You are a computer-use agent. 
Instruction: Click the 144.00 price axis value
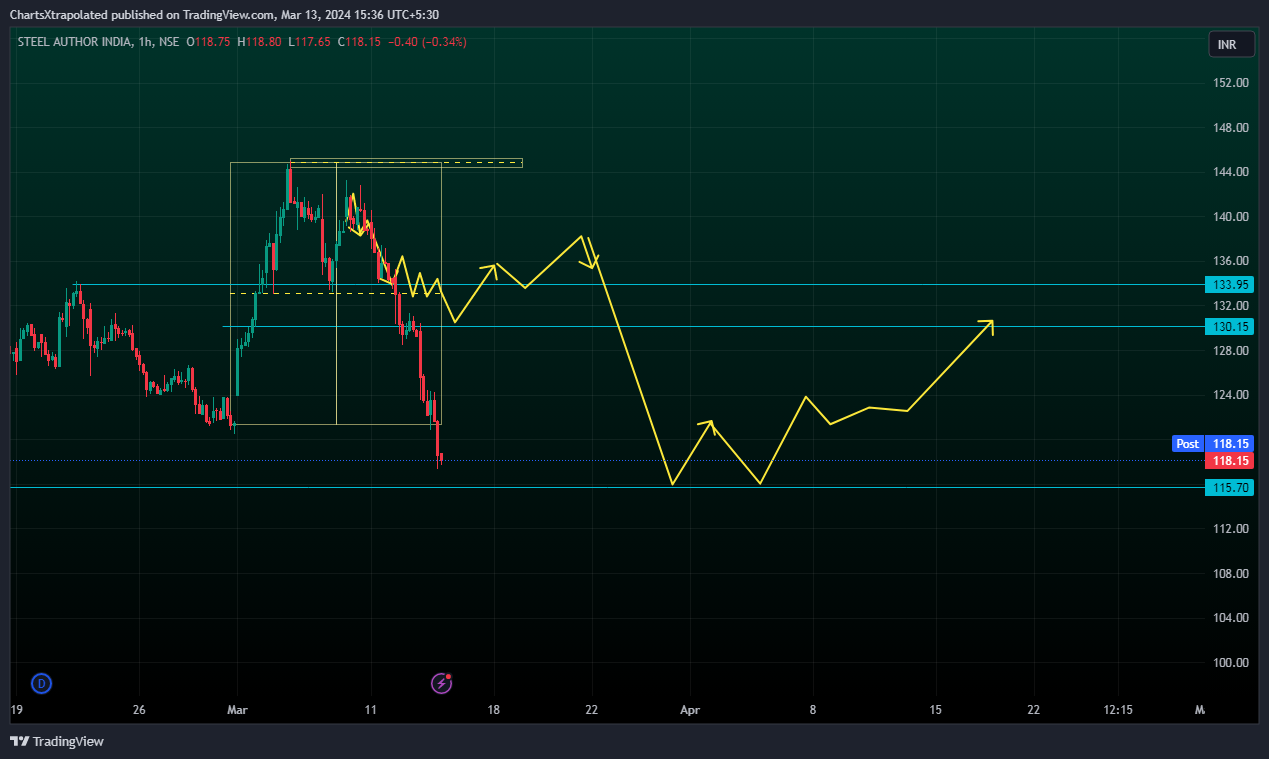[1229, 172]
